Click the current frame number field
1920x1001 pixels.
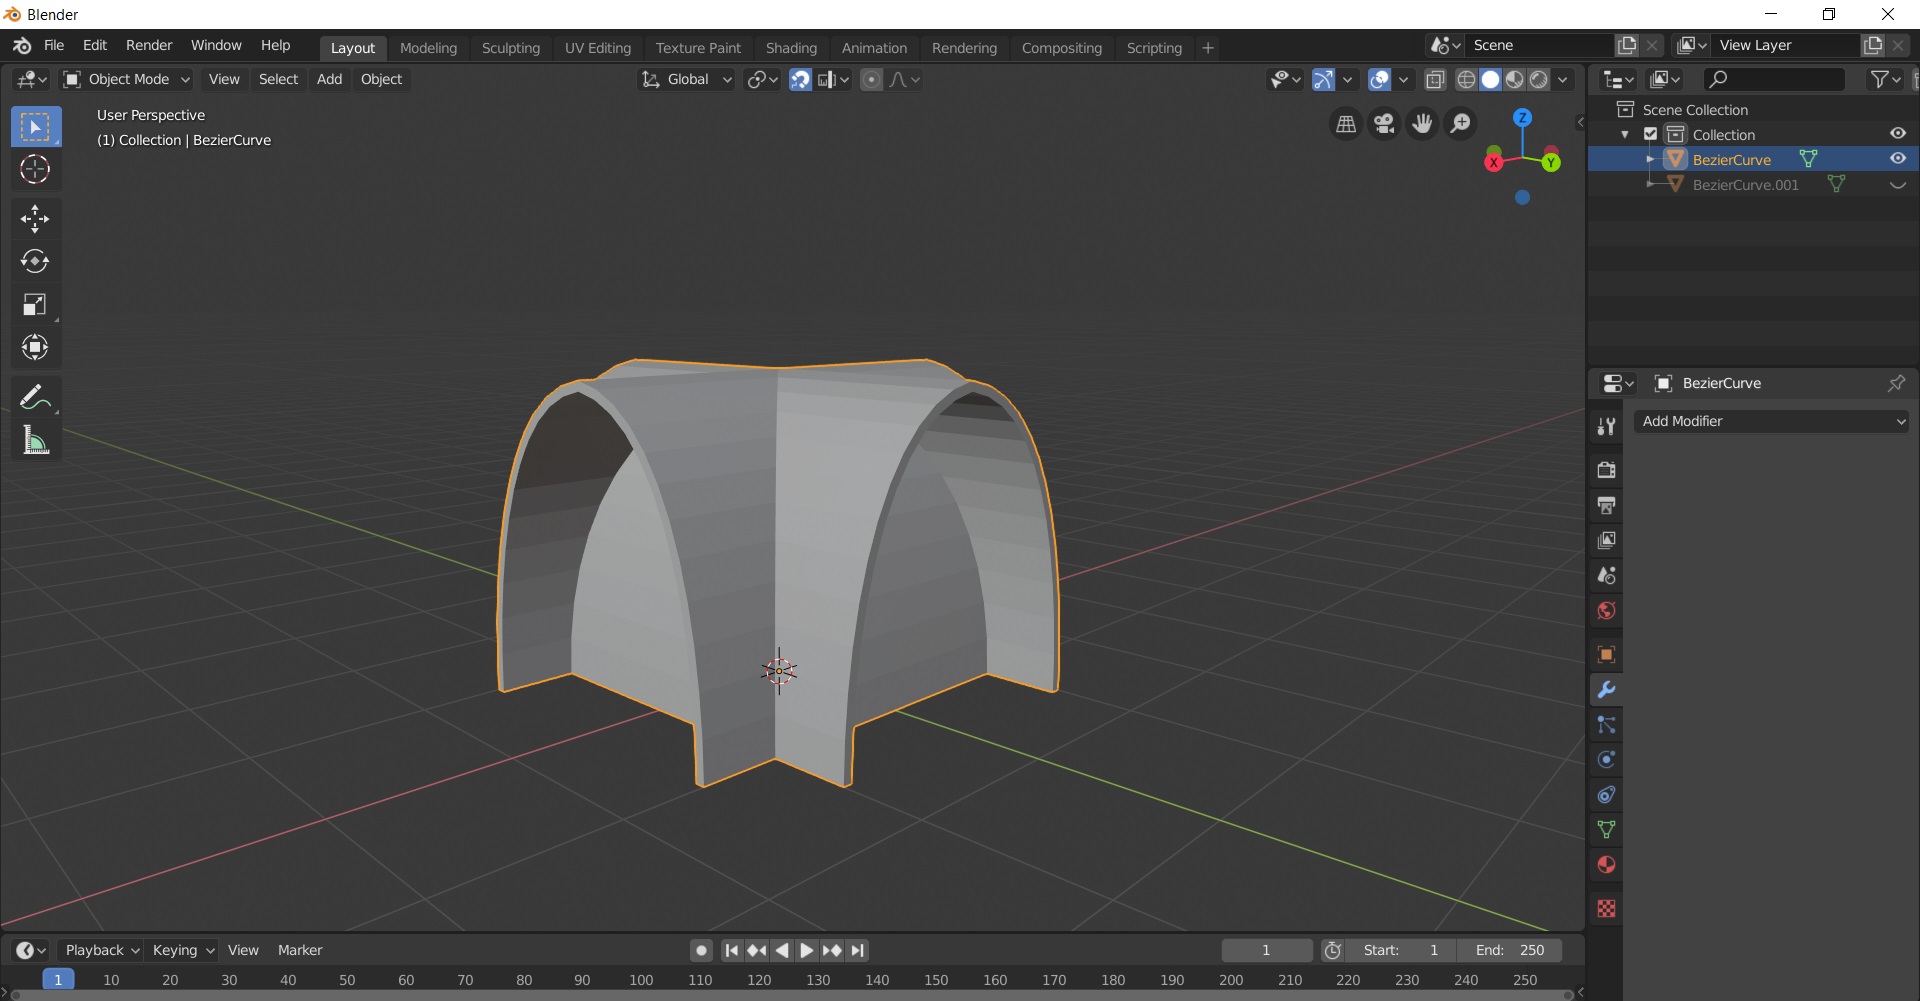1266,950
